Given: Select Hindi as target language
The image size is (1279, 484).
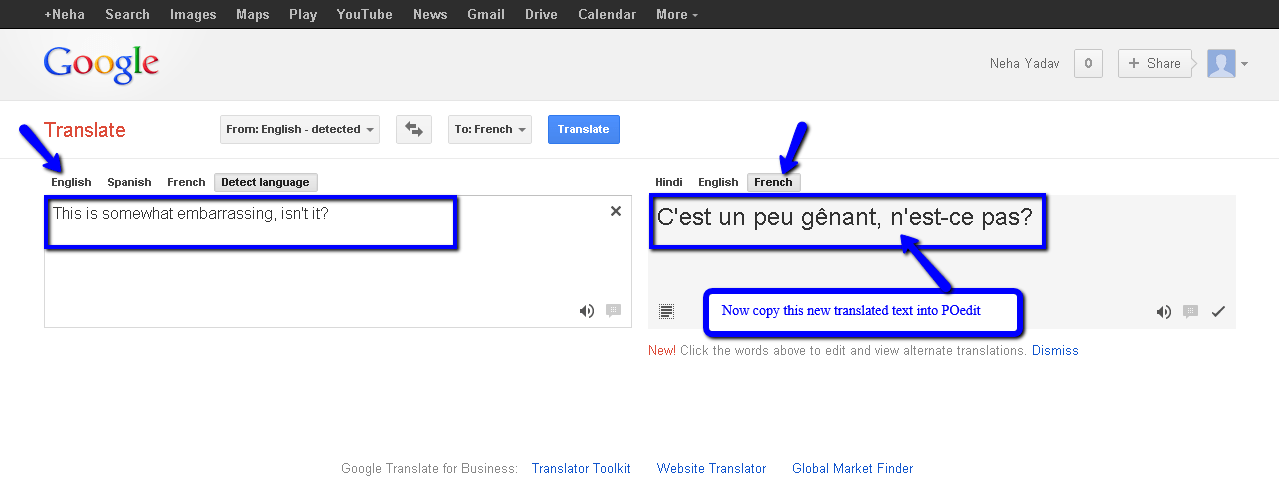Looking at the screenshot, I should click(x=669, y=182).
